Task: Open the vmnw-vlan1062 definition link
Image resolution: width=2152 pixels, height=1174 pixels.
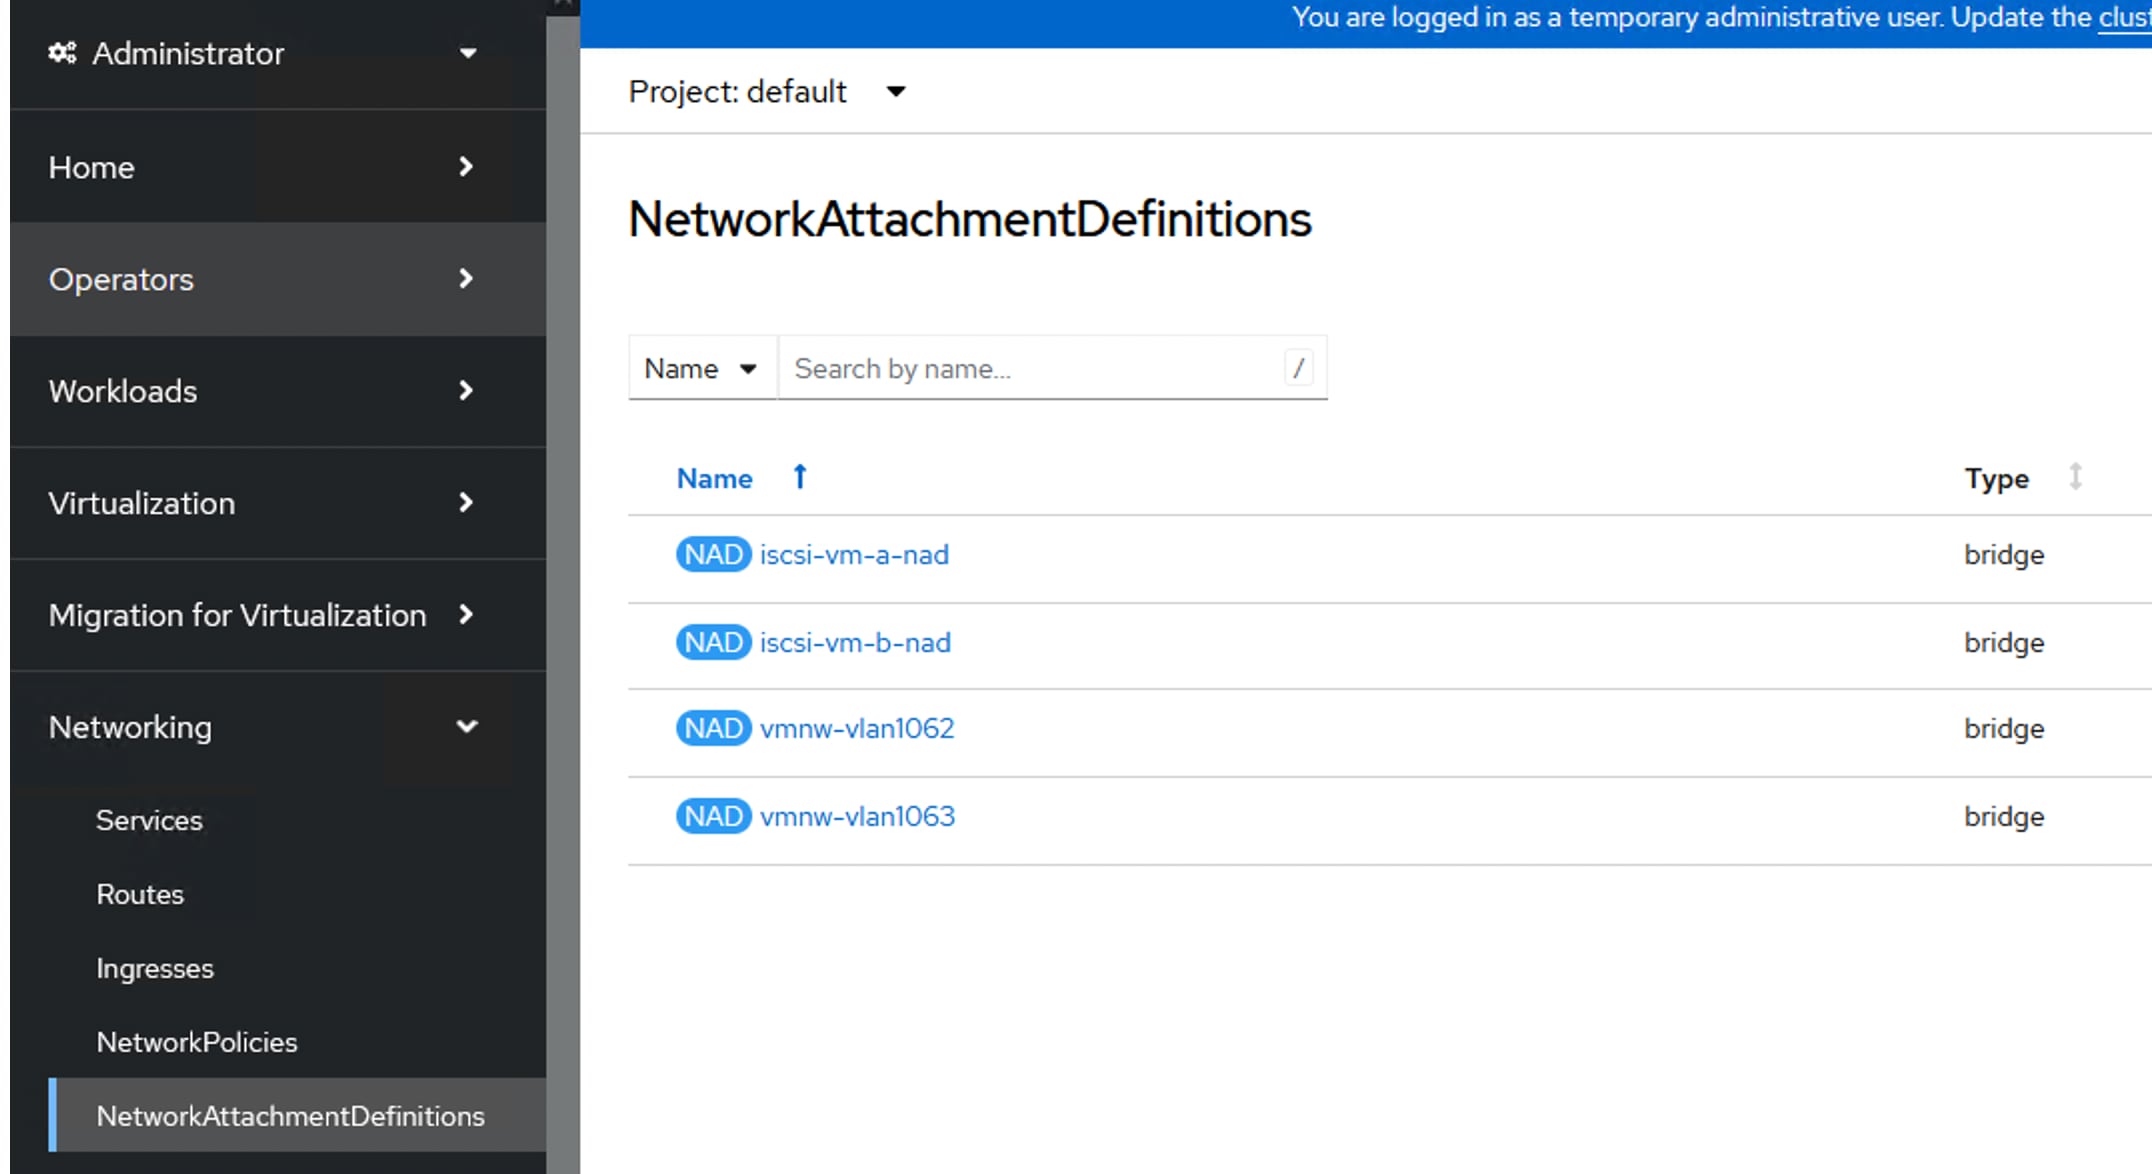Action: [x=857, y=729]
